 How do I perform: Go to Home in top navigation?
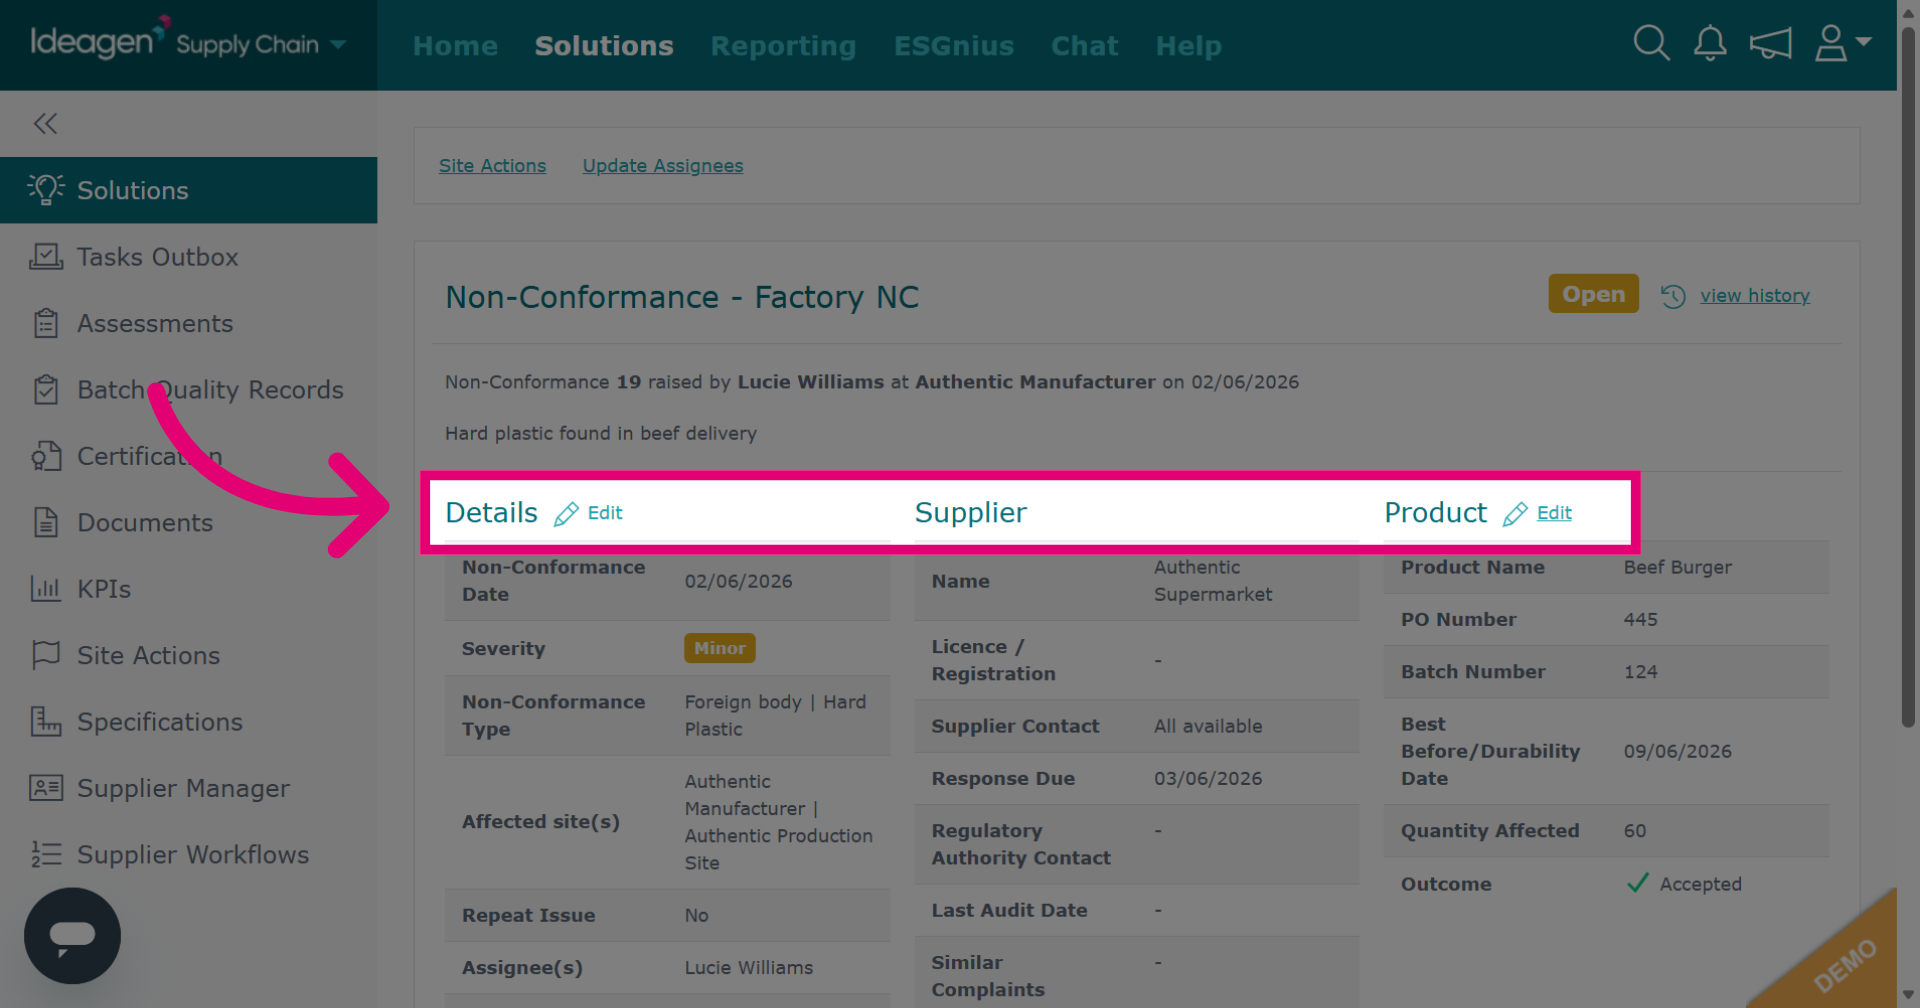click(455, 46)
